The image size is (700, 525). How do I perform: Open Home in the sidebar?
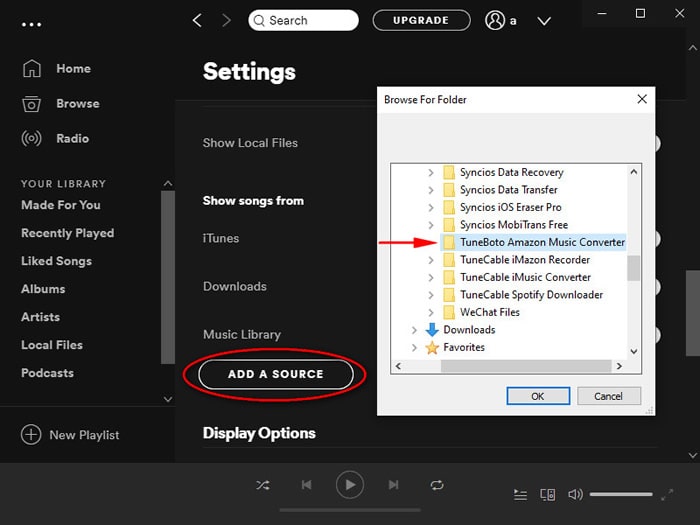[x=73, y=69]
